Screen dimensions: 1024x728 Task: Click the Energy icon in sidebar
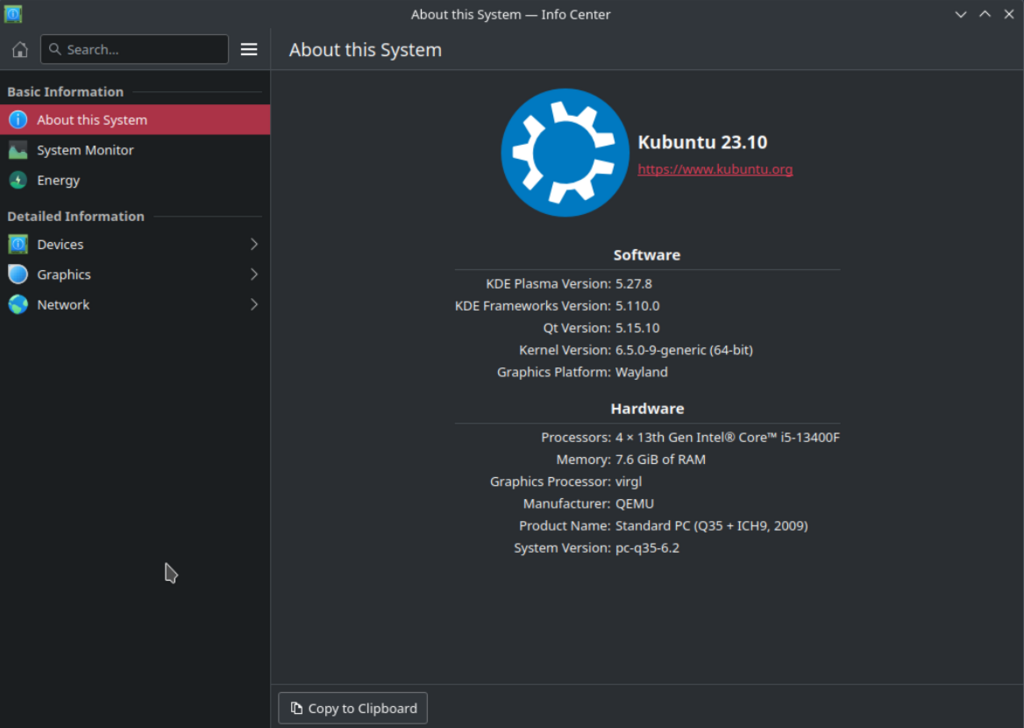18,180
